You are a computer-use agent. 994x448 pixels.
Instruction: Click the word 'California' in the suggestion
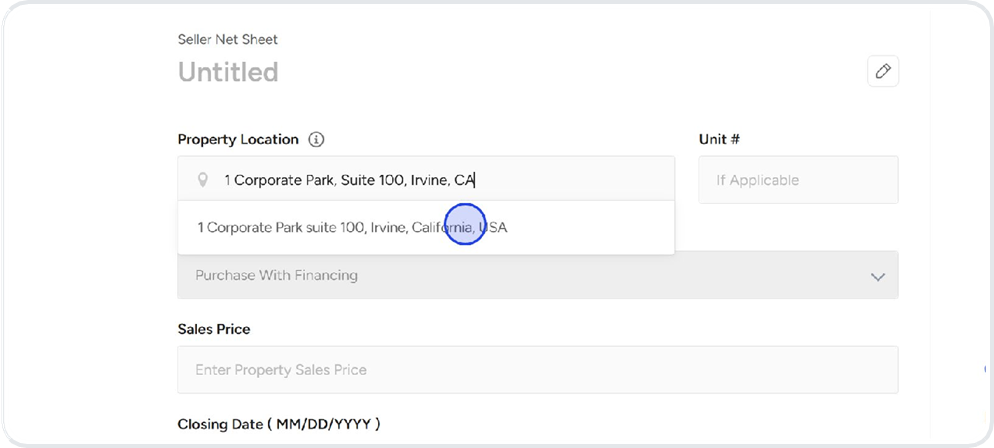(440, 228)
